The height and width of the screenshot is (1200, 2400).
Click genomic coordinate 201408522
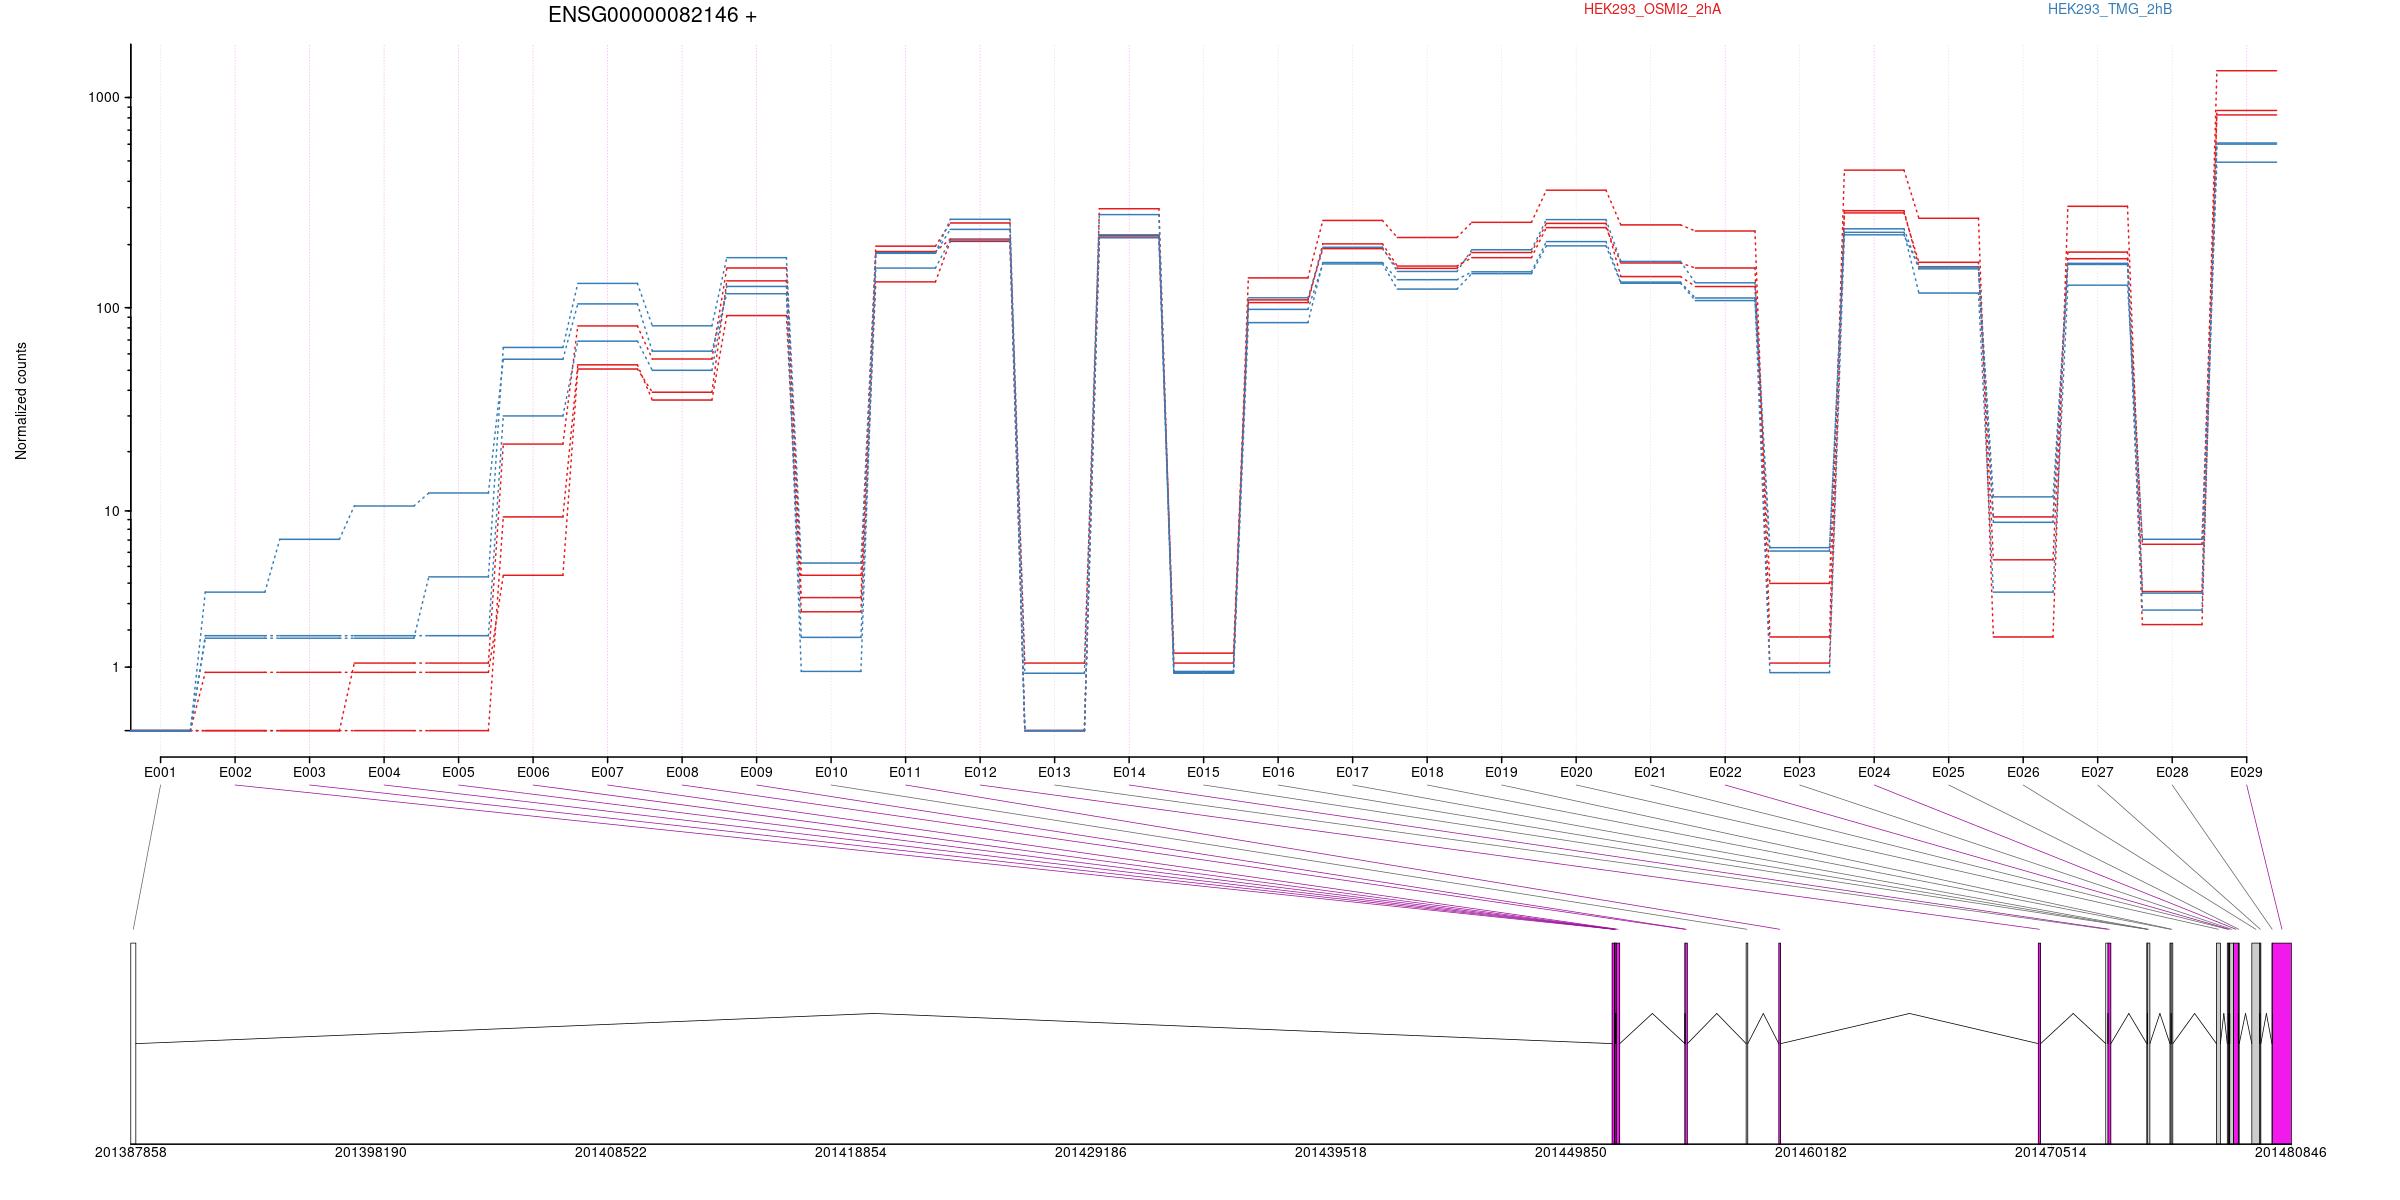click(611, 1152)
